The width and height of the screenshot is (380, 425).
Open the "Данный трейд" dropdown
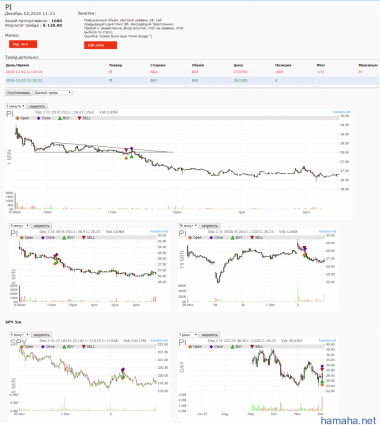click(x=53, y=93)
